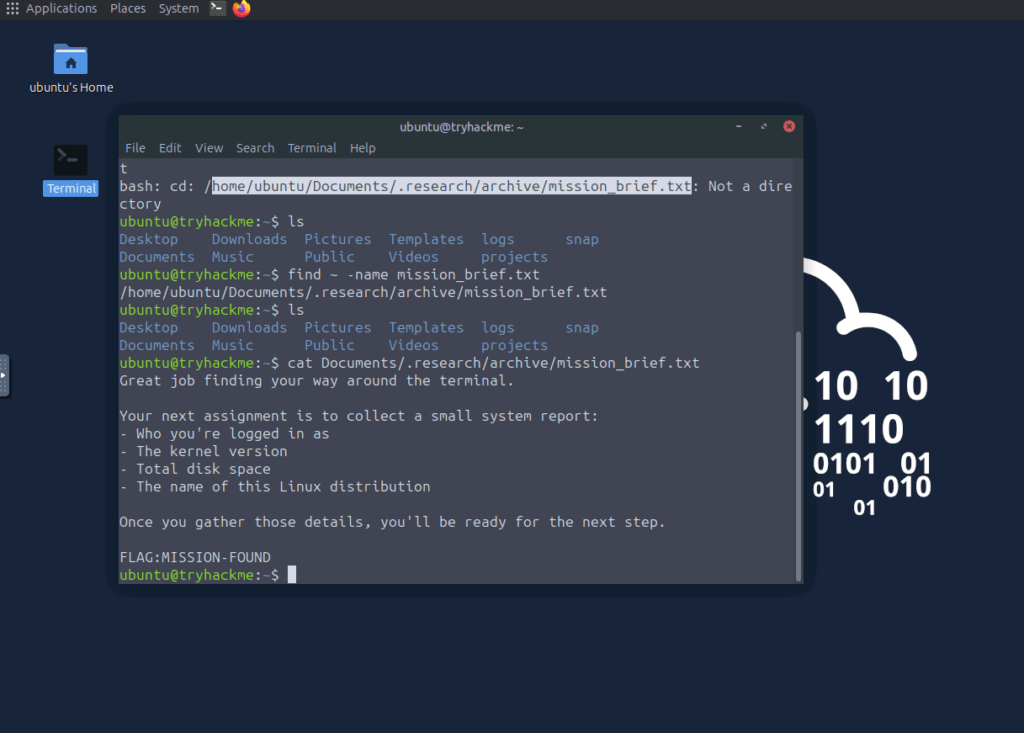This screenshot has width=1024, height=733.
Task: Open the Help menu in terminal
Action: point(363,148)
